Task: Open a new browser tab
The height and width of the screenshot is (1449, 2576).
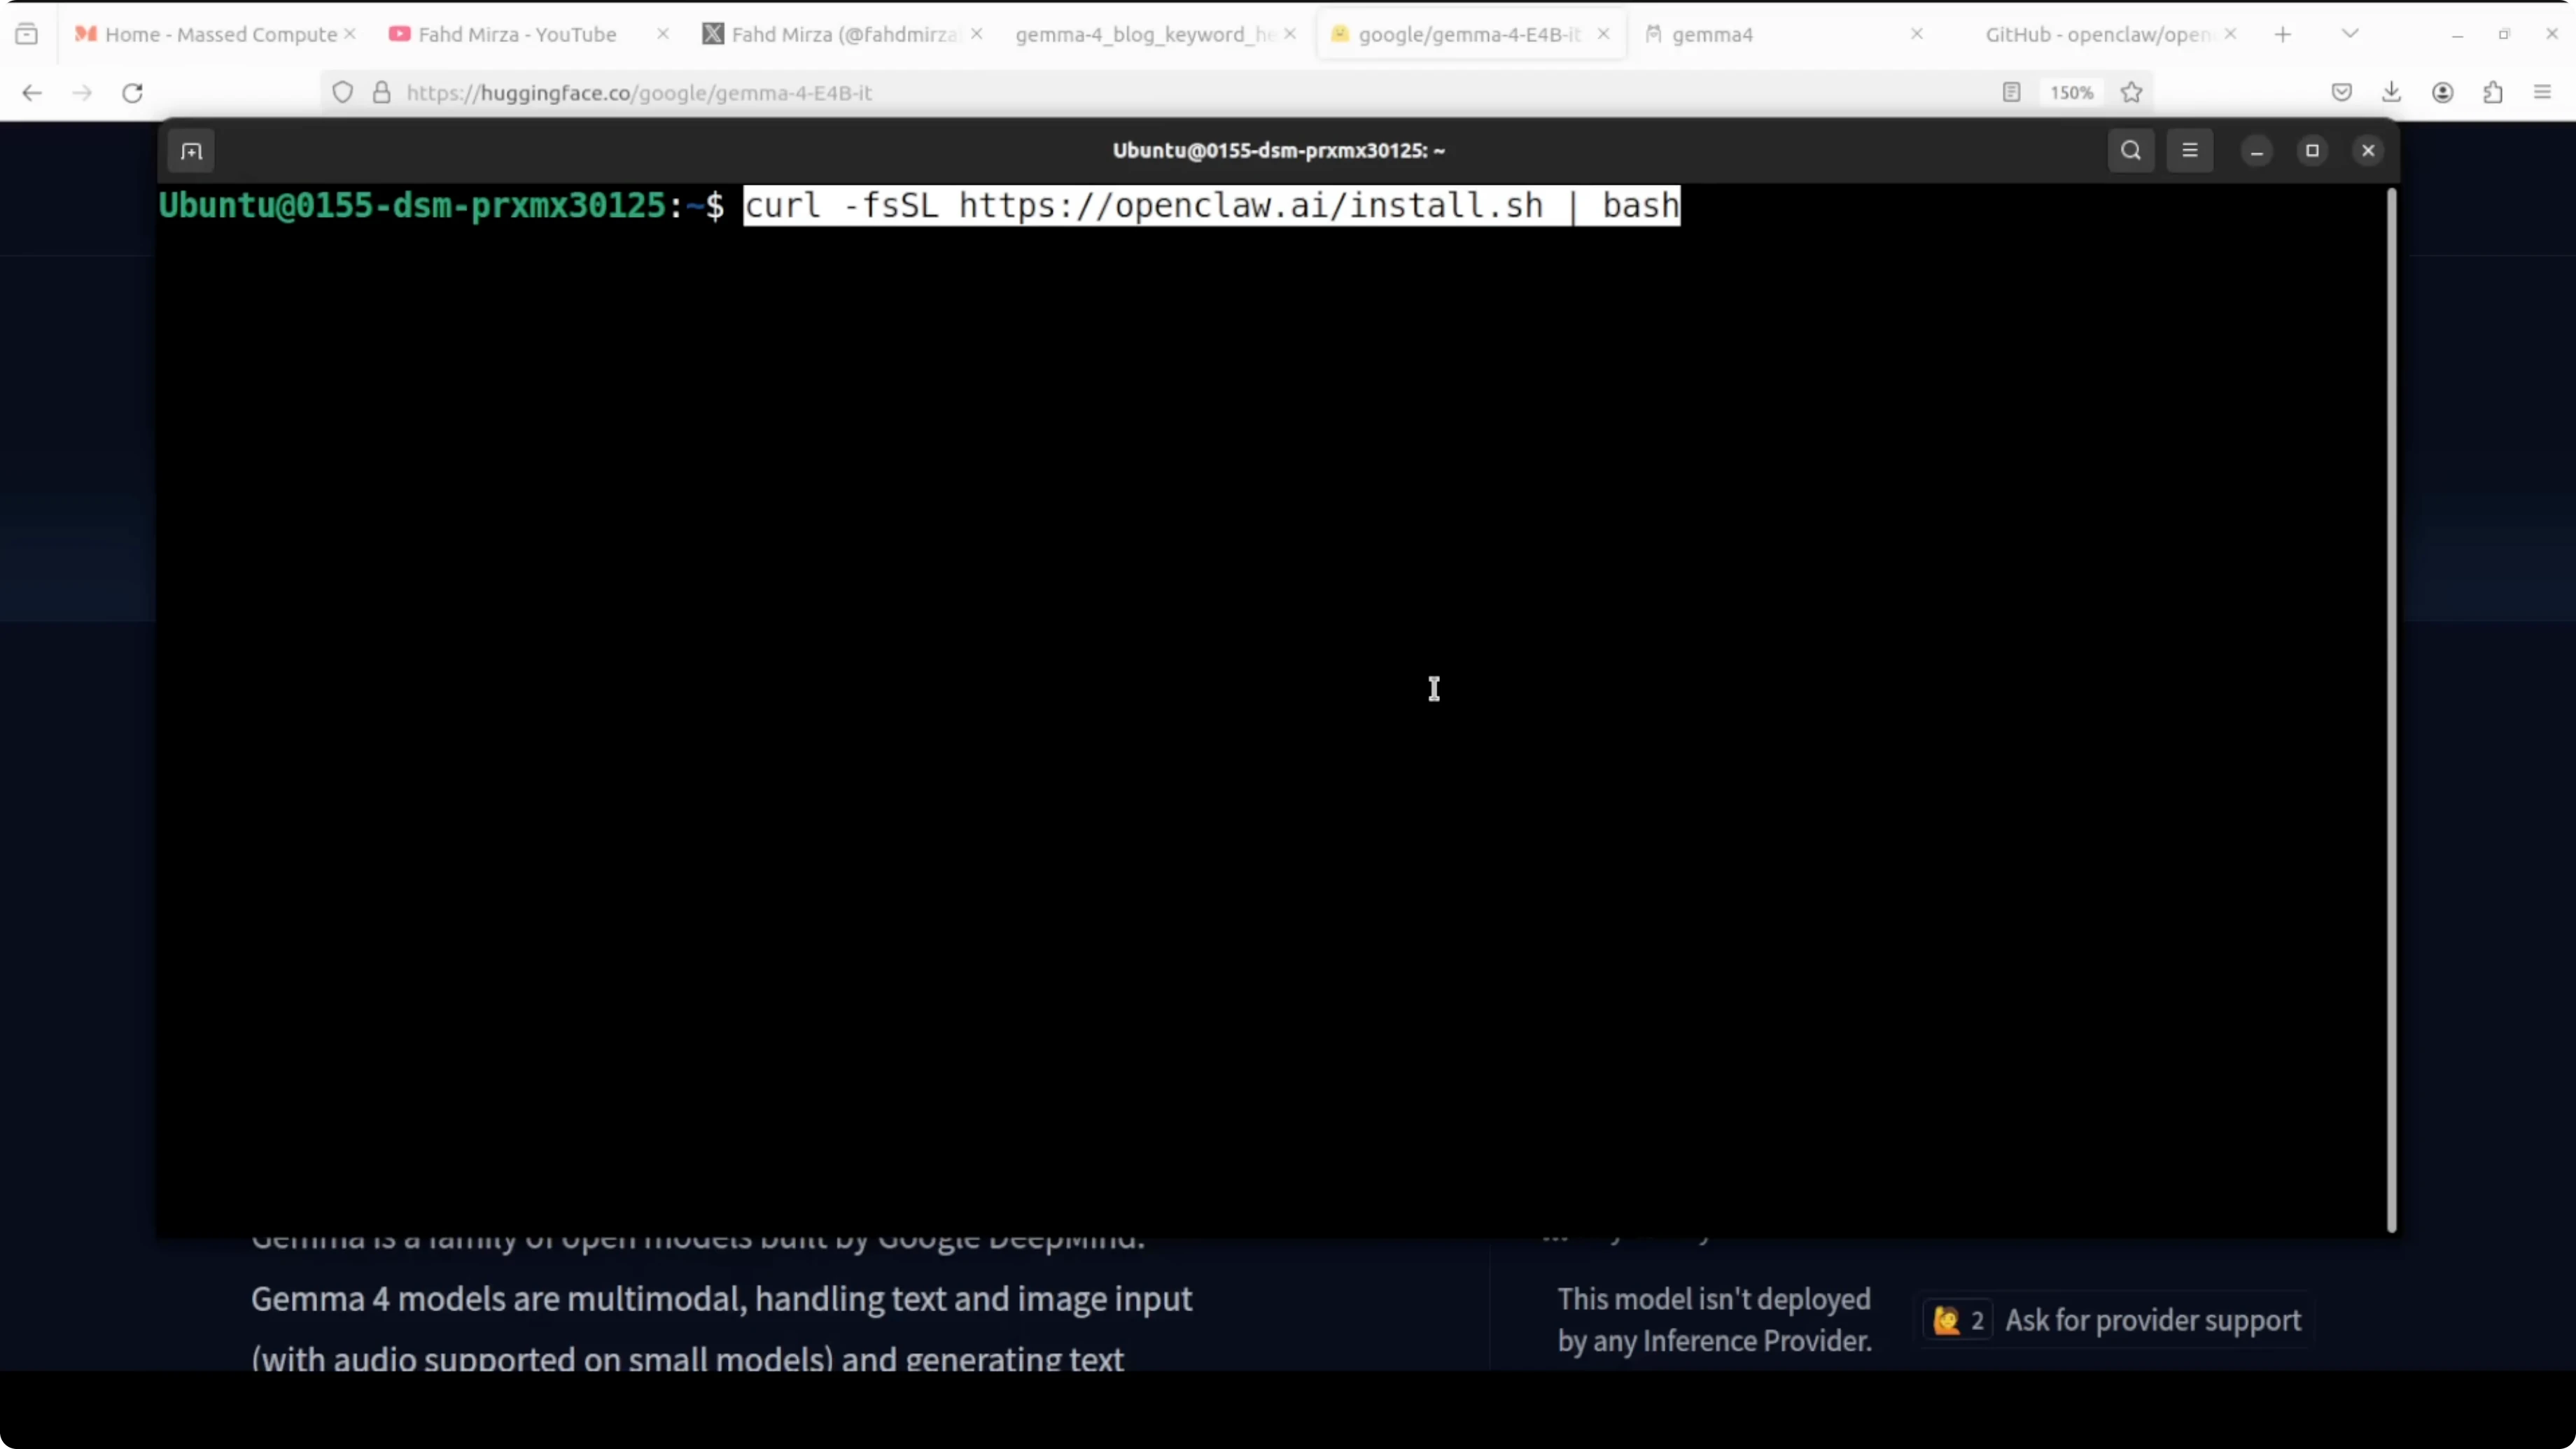Action: (x=2282, y=34)
